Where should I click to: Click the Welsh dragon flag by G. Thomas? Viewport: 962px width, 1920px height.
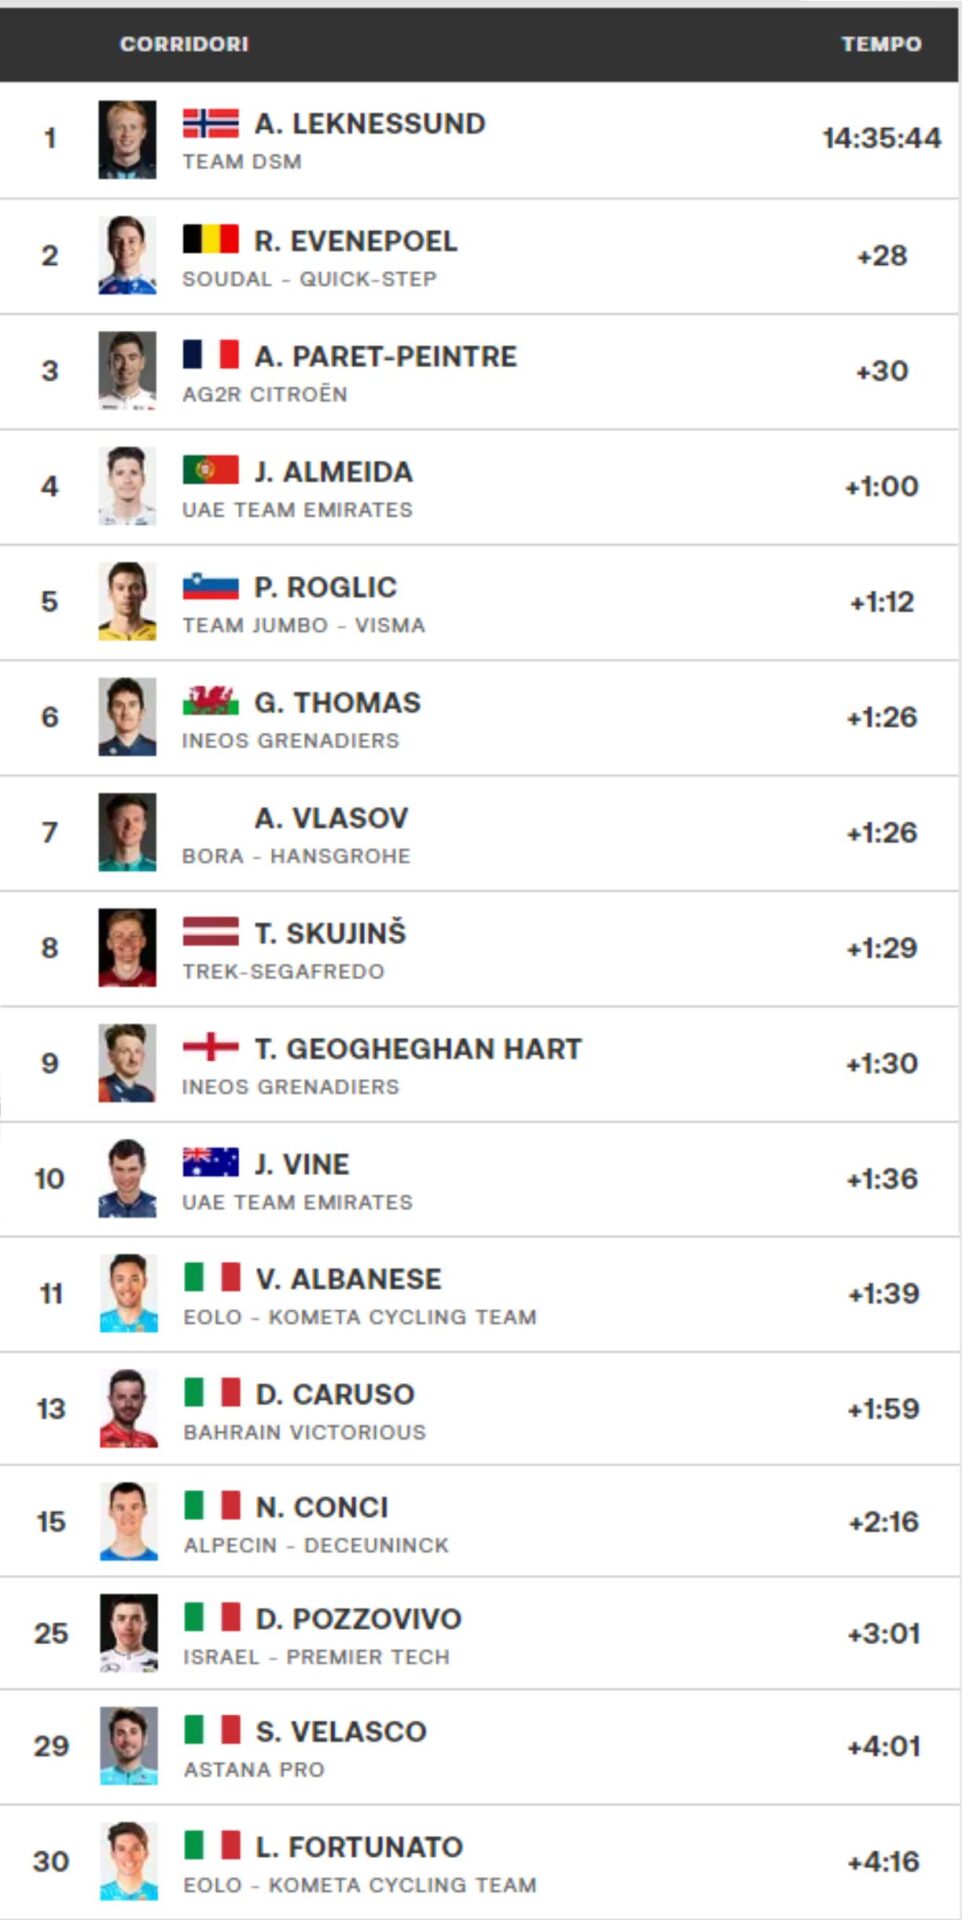pyautogui.click(x=210, y=701)
